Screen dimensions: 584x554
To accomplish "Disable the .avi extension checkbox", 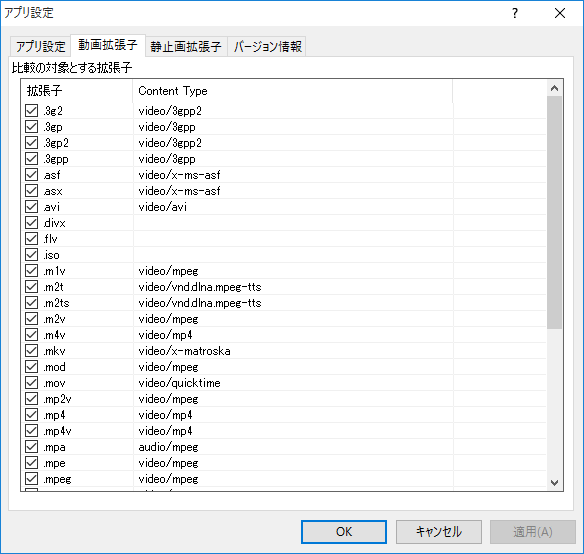I will pyautogui.click(x=32, y=207).
